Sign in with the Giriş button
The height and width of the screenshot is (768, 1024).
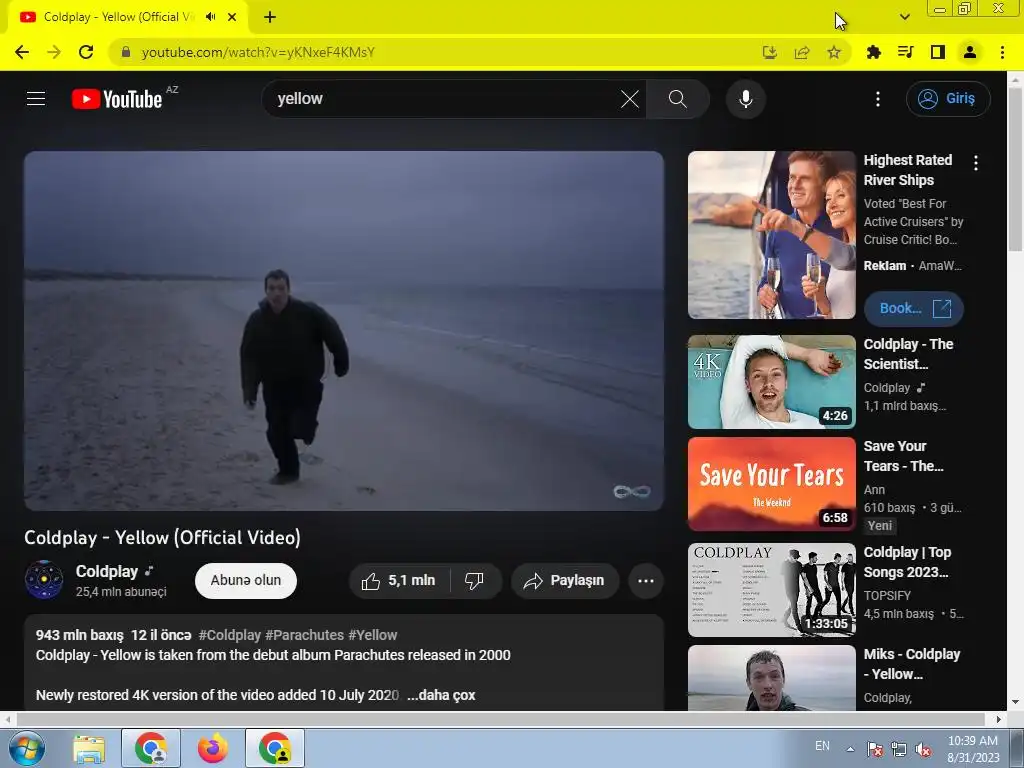948,99
